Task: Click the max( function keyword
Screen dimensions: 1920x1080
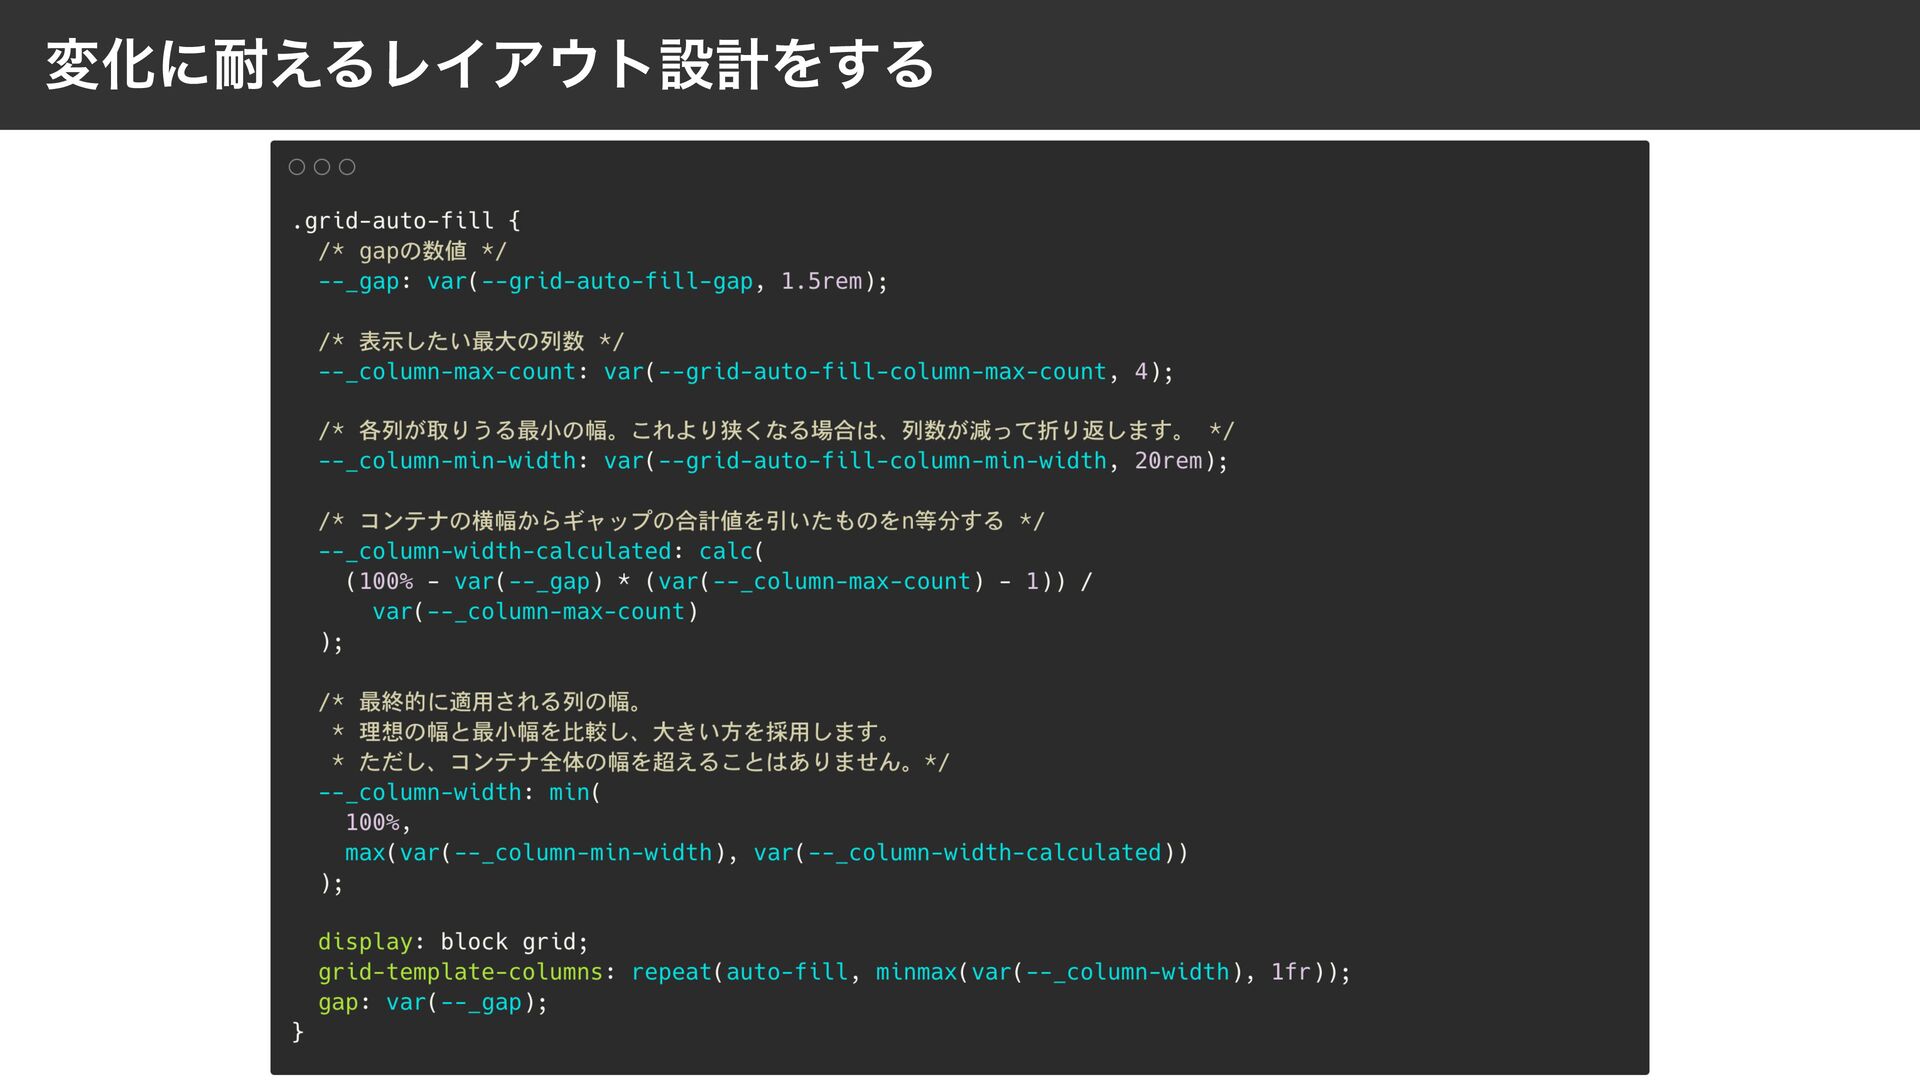Action: pyautogui.click(x=365, y=853)
